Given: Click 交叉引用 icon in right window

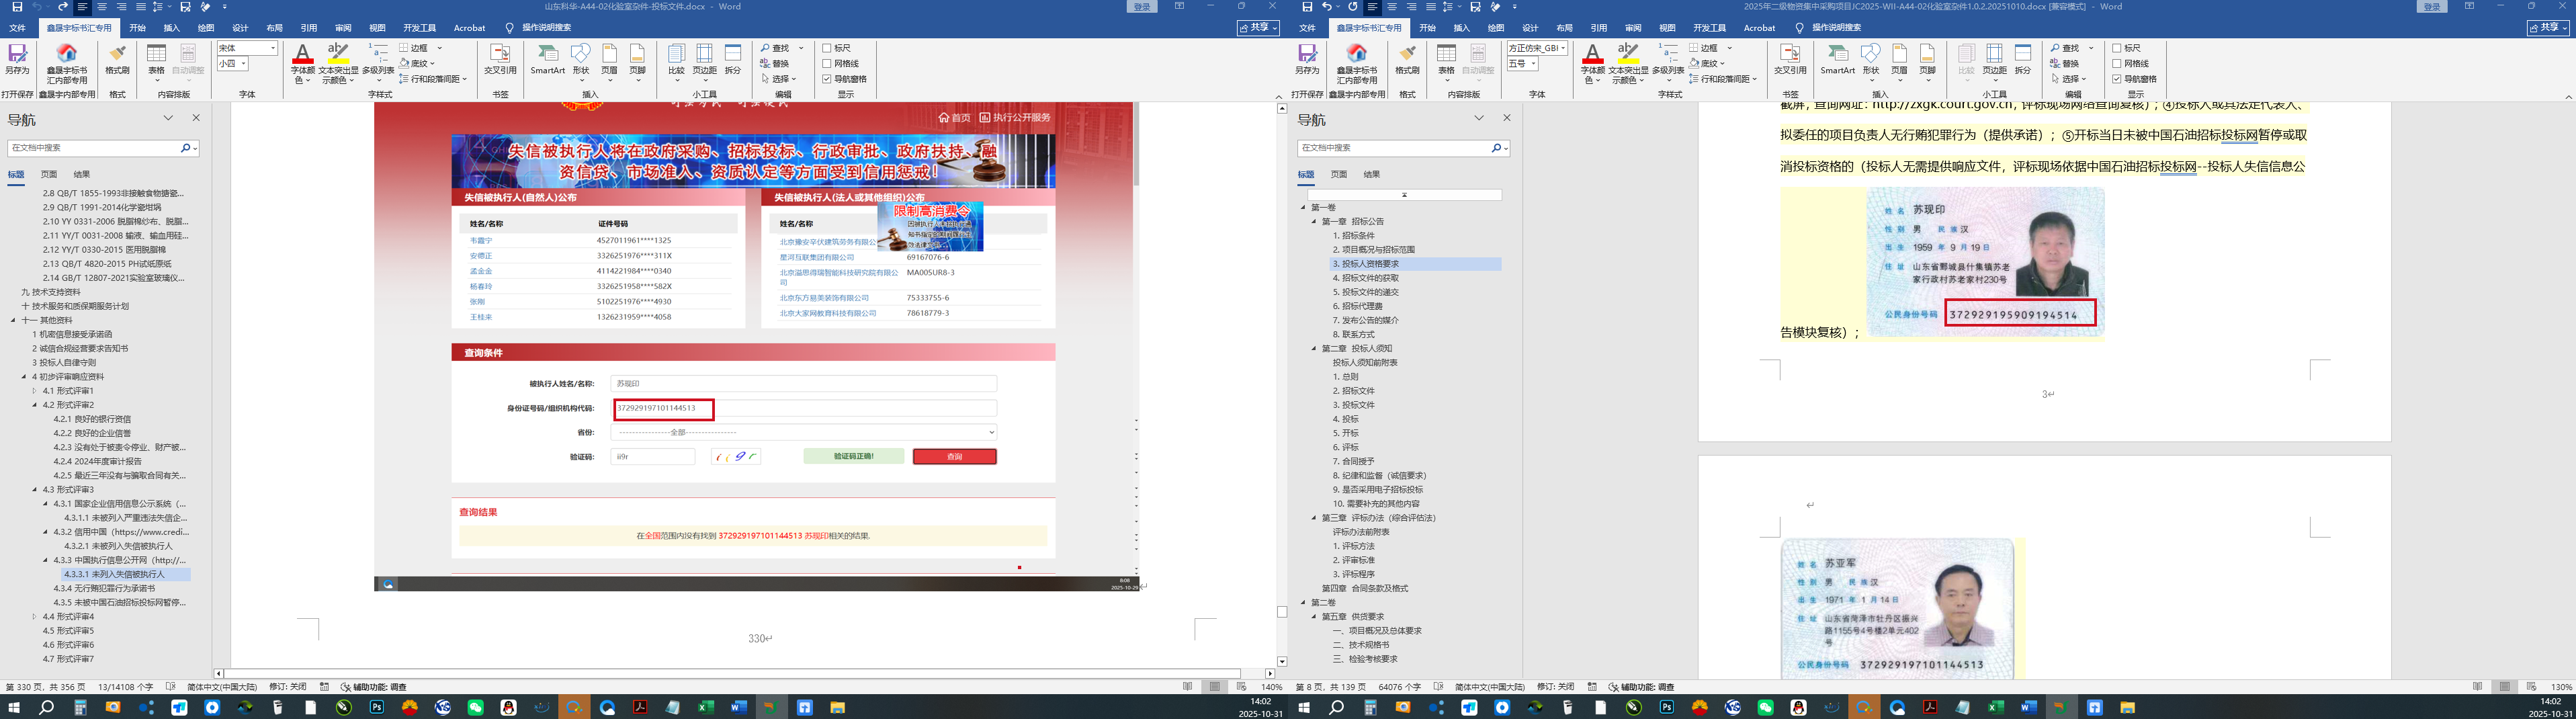Looking at the screenshot, I should coord(1790,59).
